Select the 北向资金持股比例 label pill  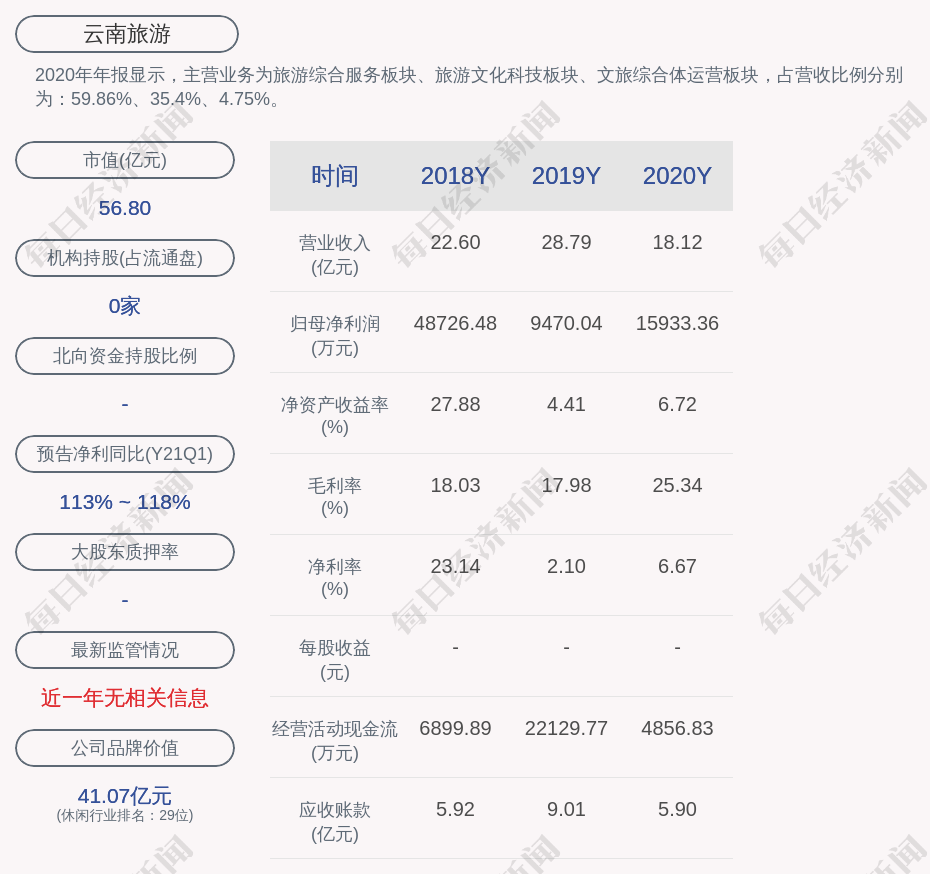[x=125, y=356]
